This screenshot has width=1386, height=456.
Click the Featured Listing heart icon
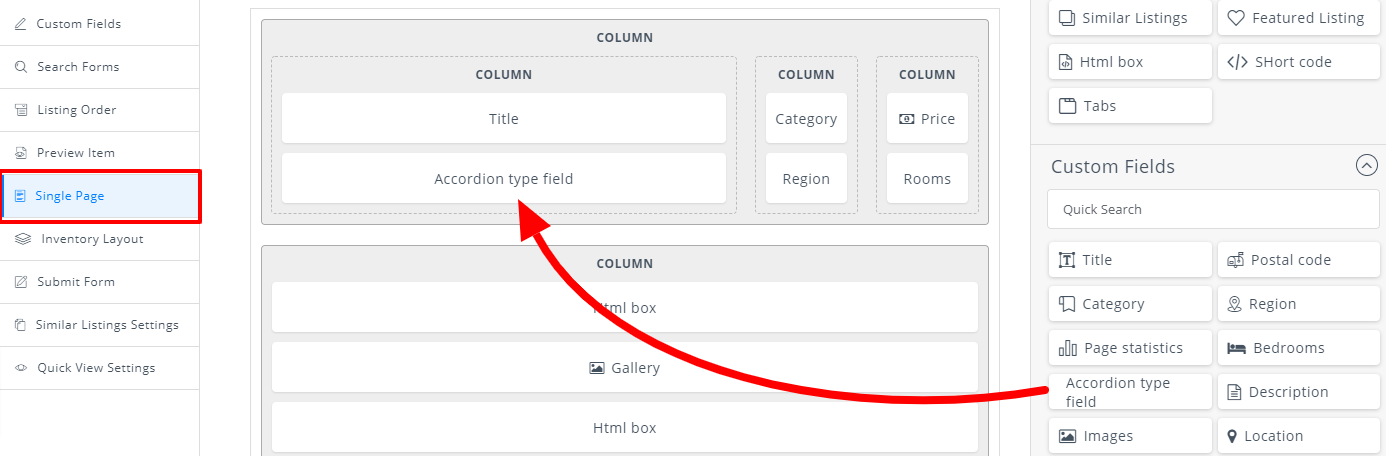pyautogui.click(x=1235, y=18)
